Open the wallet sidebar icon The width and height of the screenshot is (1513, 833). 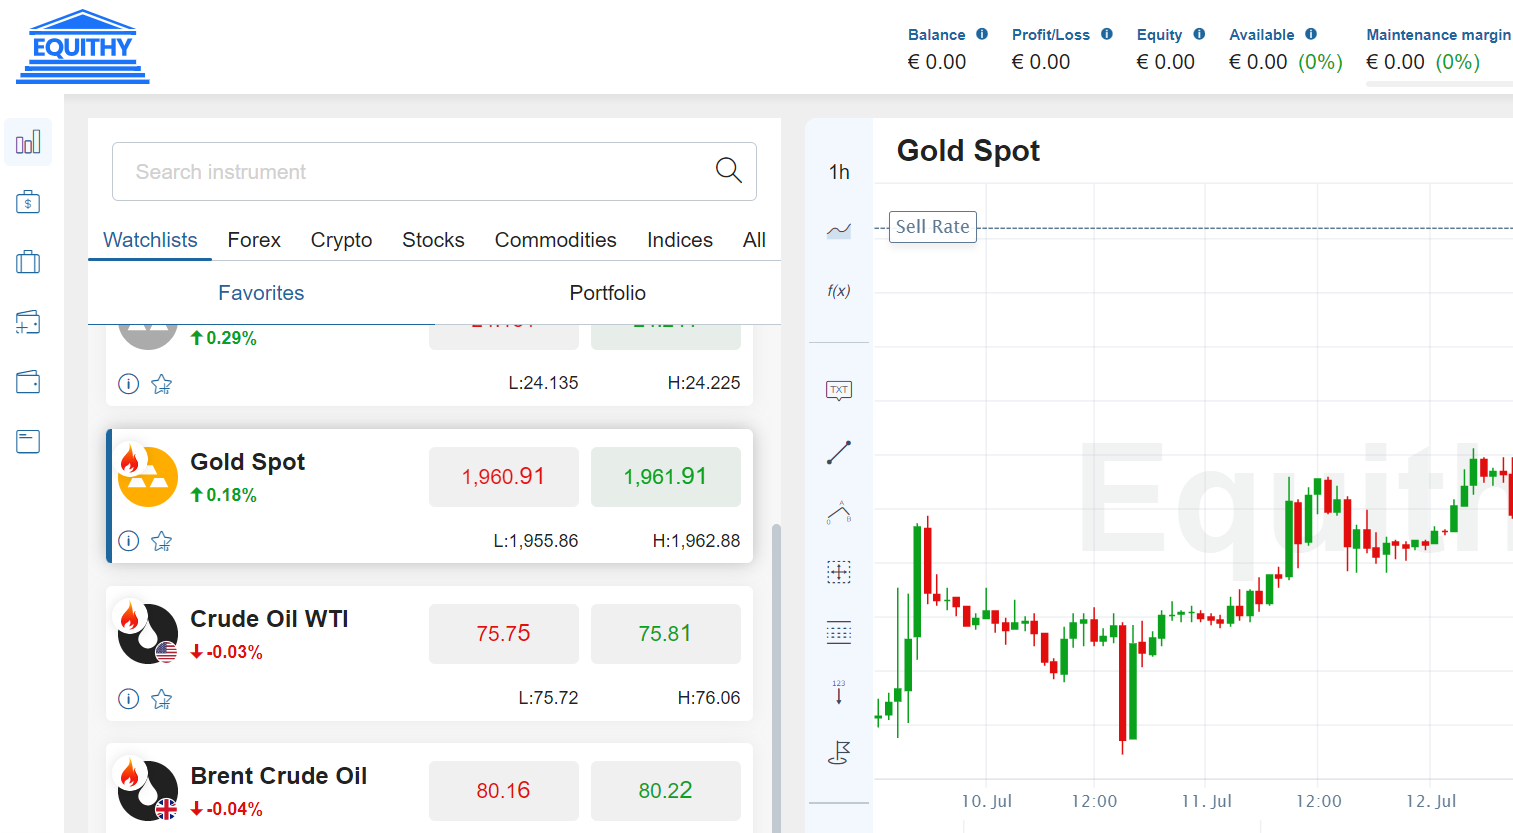[x=28, y=382]
